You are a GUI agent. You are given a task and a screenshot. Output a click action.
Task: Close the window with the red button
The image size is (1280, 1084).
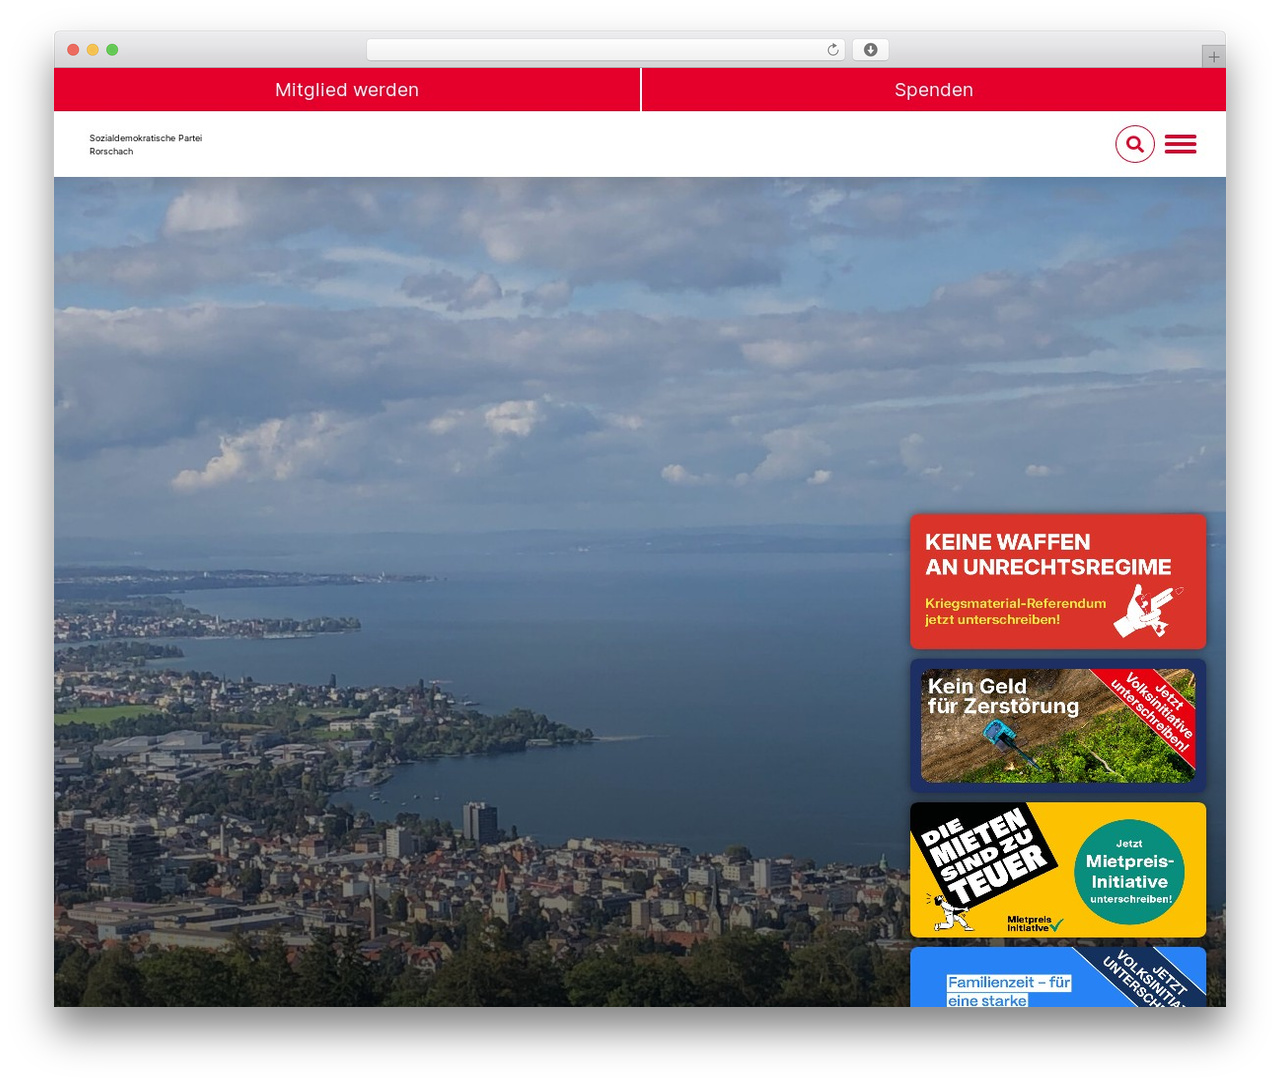click(73, 50)
